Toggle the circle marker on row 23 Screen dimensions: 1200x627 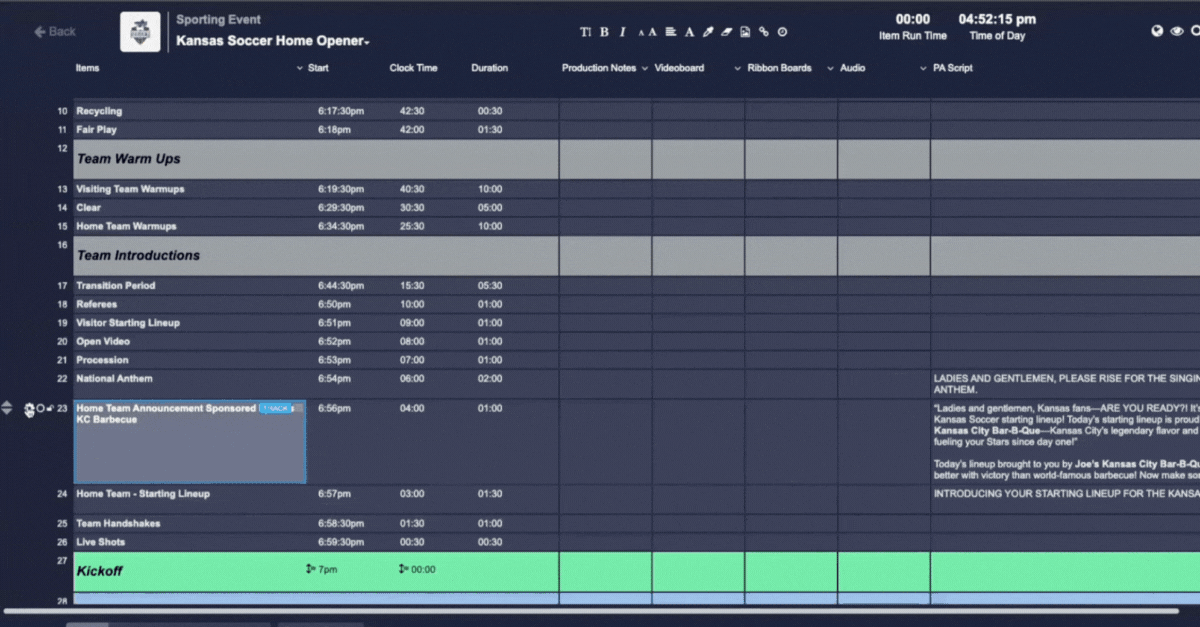41,409
